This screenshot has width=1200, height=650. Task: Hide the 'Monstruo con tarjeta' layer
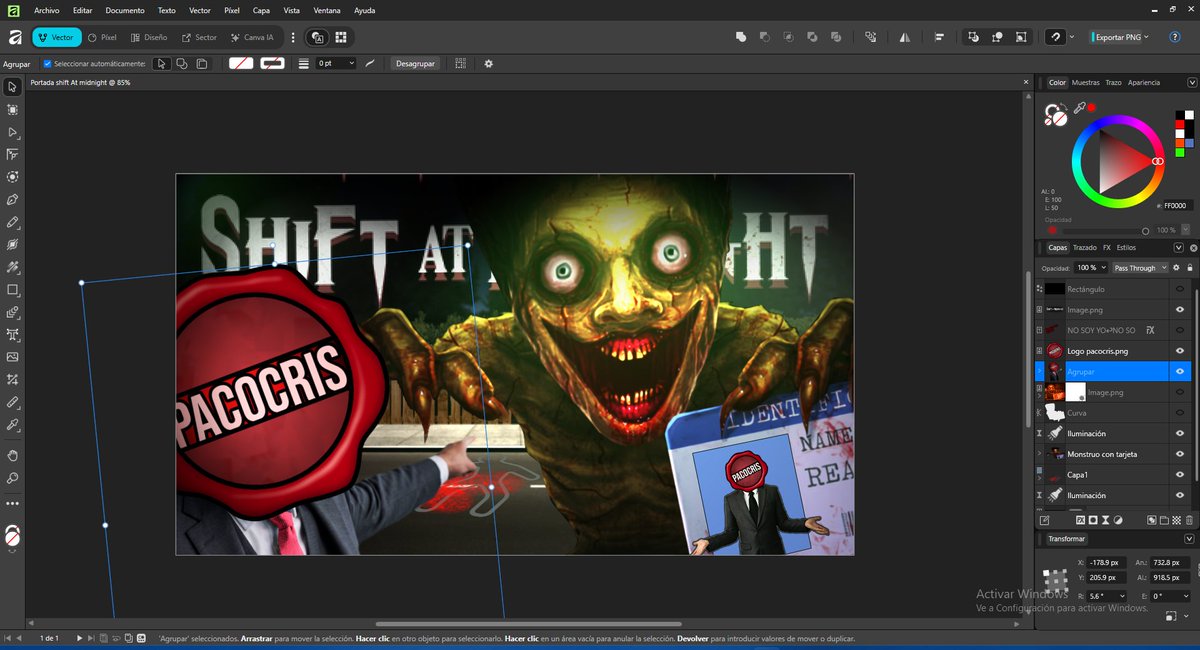tap(1180, 454)
